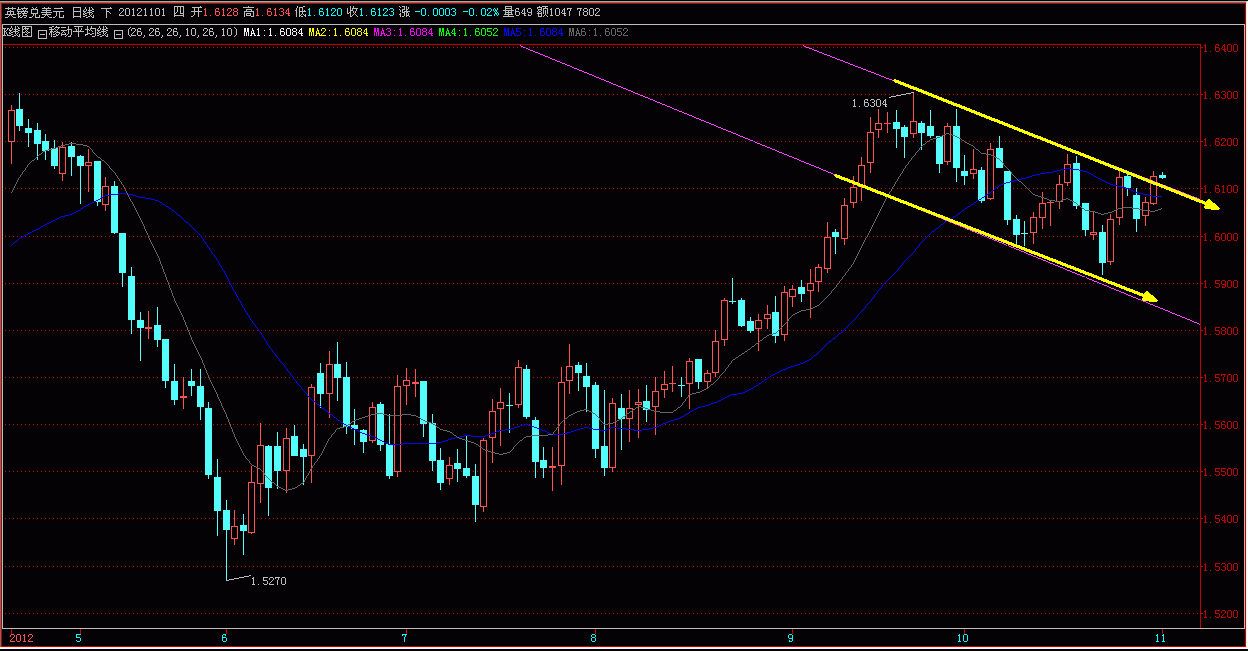This screenshot has height=651, width=1248.
Task: Open the MA parameters (26,26,26,10,26,10)
Action: click(182, 33)
